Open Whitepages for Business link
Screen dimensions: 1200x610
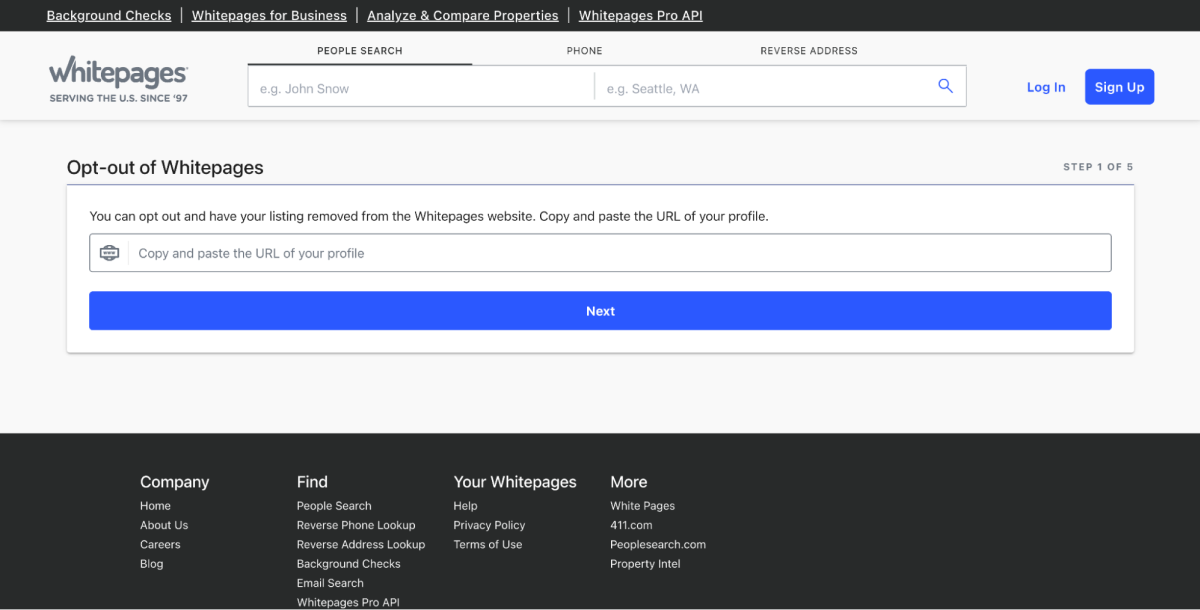269,16
